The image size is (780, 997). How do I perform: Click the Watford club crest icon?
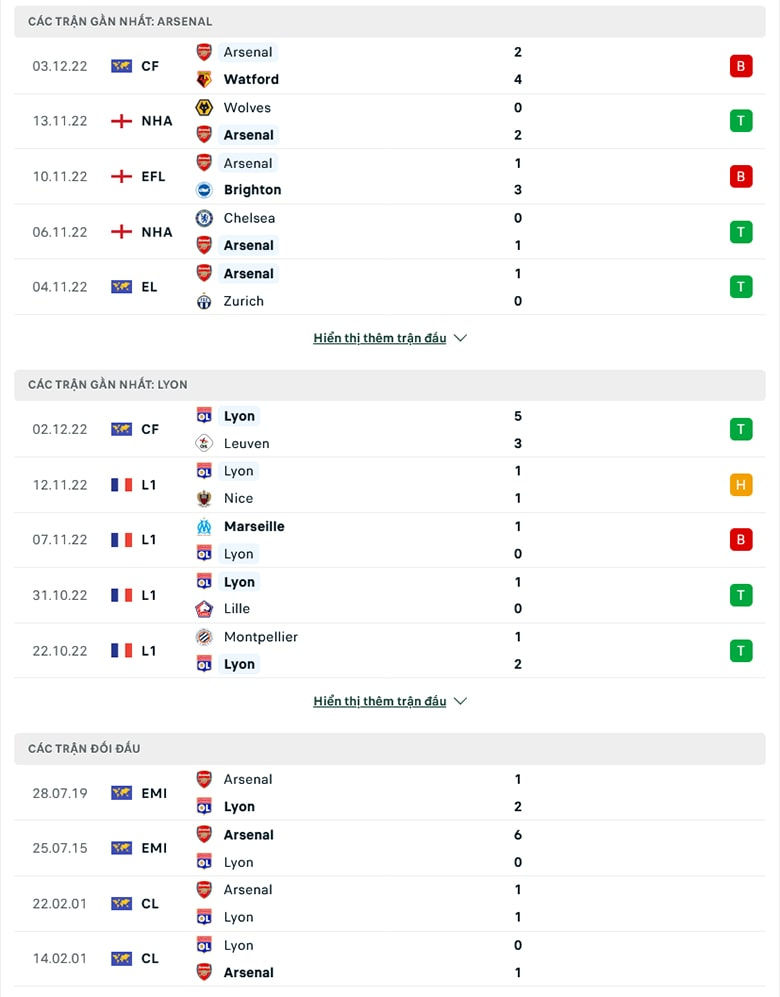click(x=204, y=79)
